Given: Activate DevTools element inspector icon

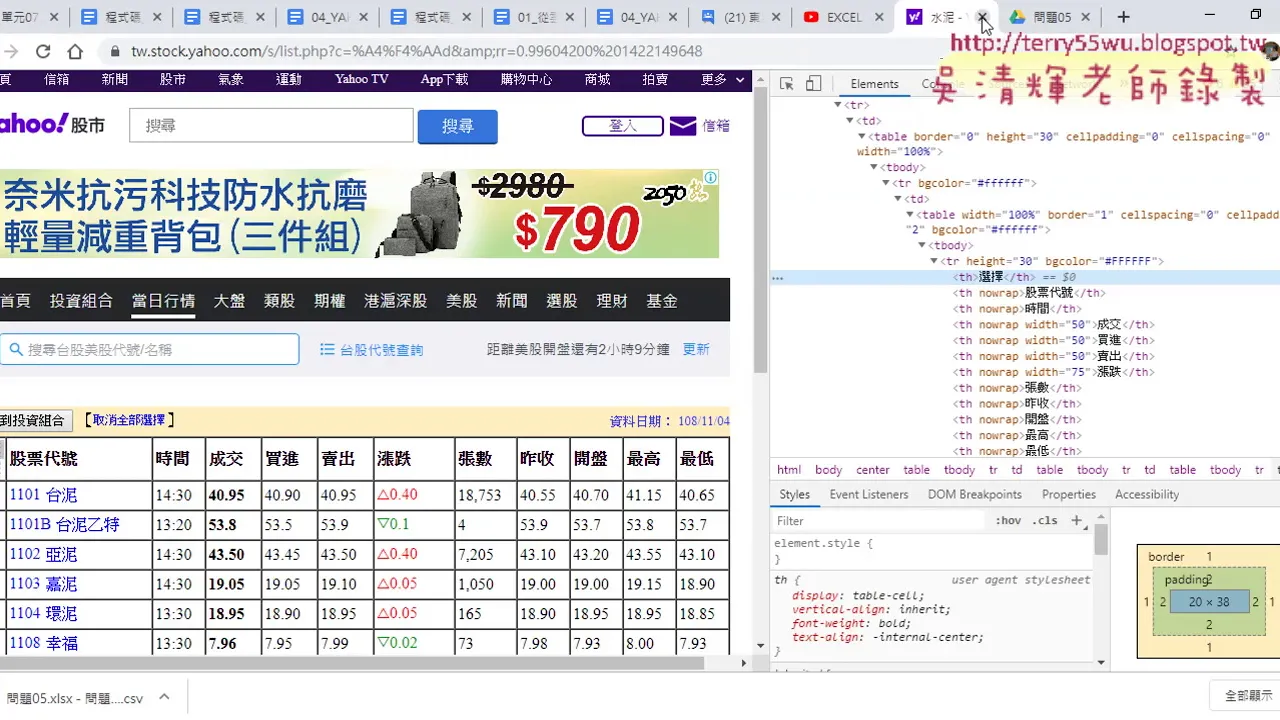Looking at the screenshot, I should coord(787,84).
